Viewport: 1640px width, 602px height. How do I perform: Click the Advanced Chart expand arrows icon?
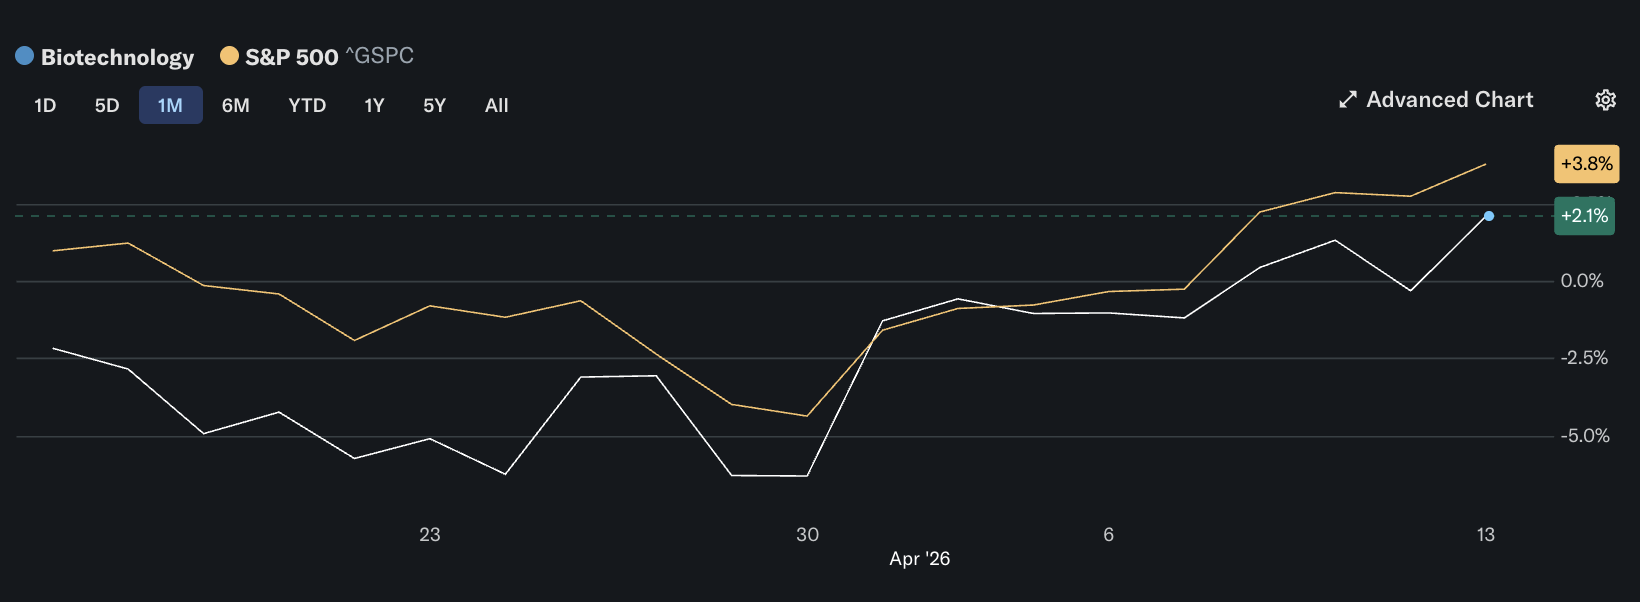coord(1348,100)
